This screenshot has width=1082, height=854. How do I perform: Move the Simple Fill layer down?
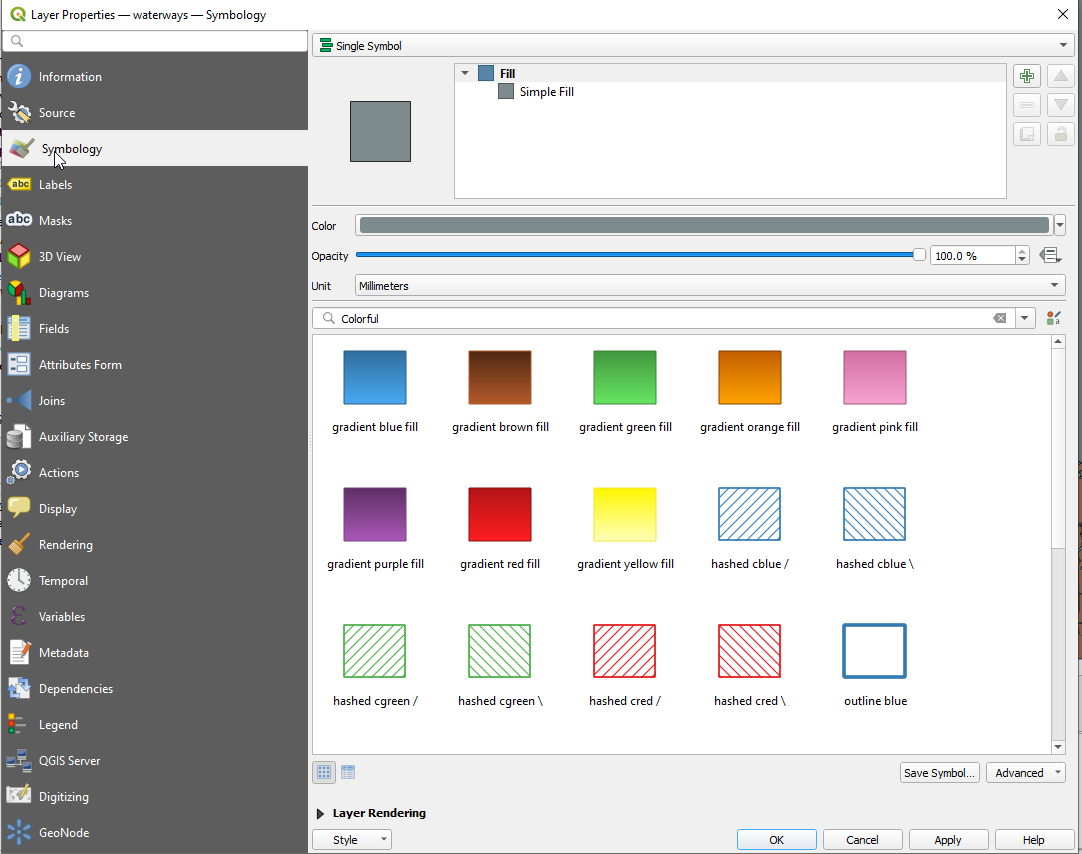click(x=1060, y=104)
